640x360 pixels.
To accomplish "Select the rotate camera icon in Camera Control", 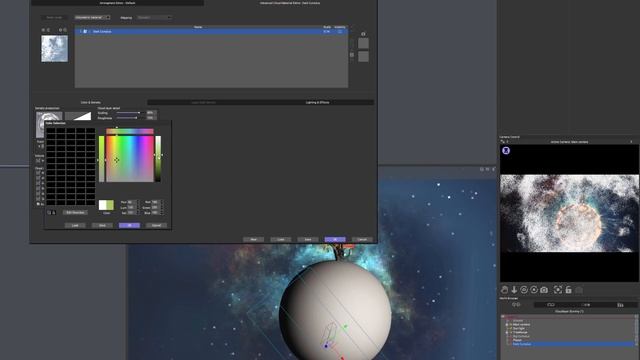I will 524,290.
